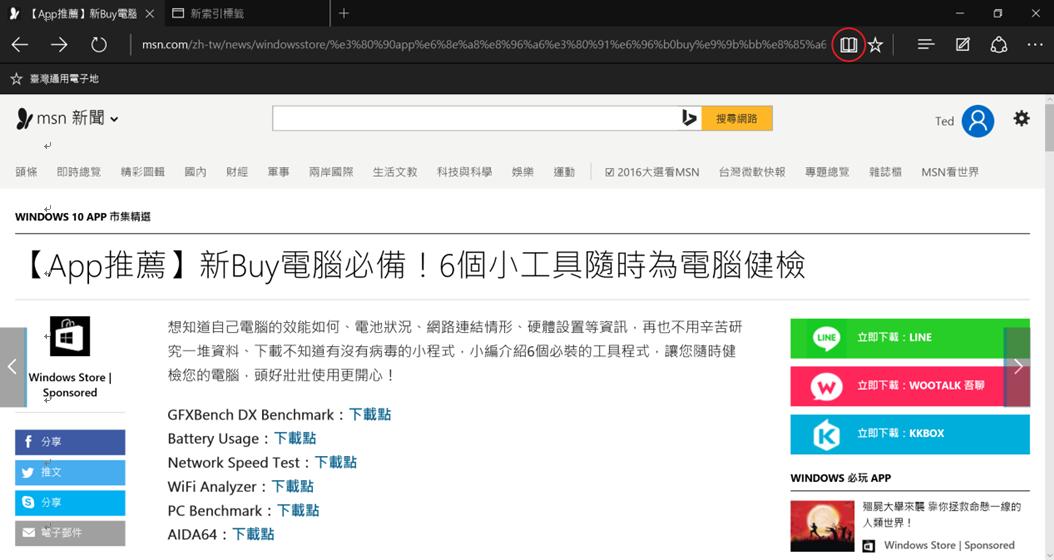Viewport: 1054px width, 560px height.
Task: Open MSN settings gear icon
Action: 1021,119
